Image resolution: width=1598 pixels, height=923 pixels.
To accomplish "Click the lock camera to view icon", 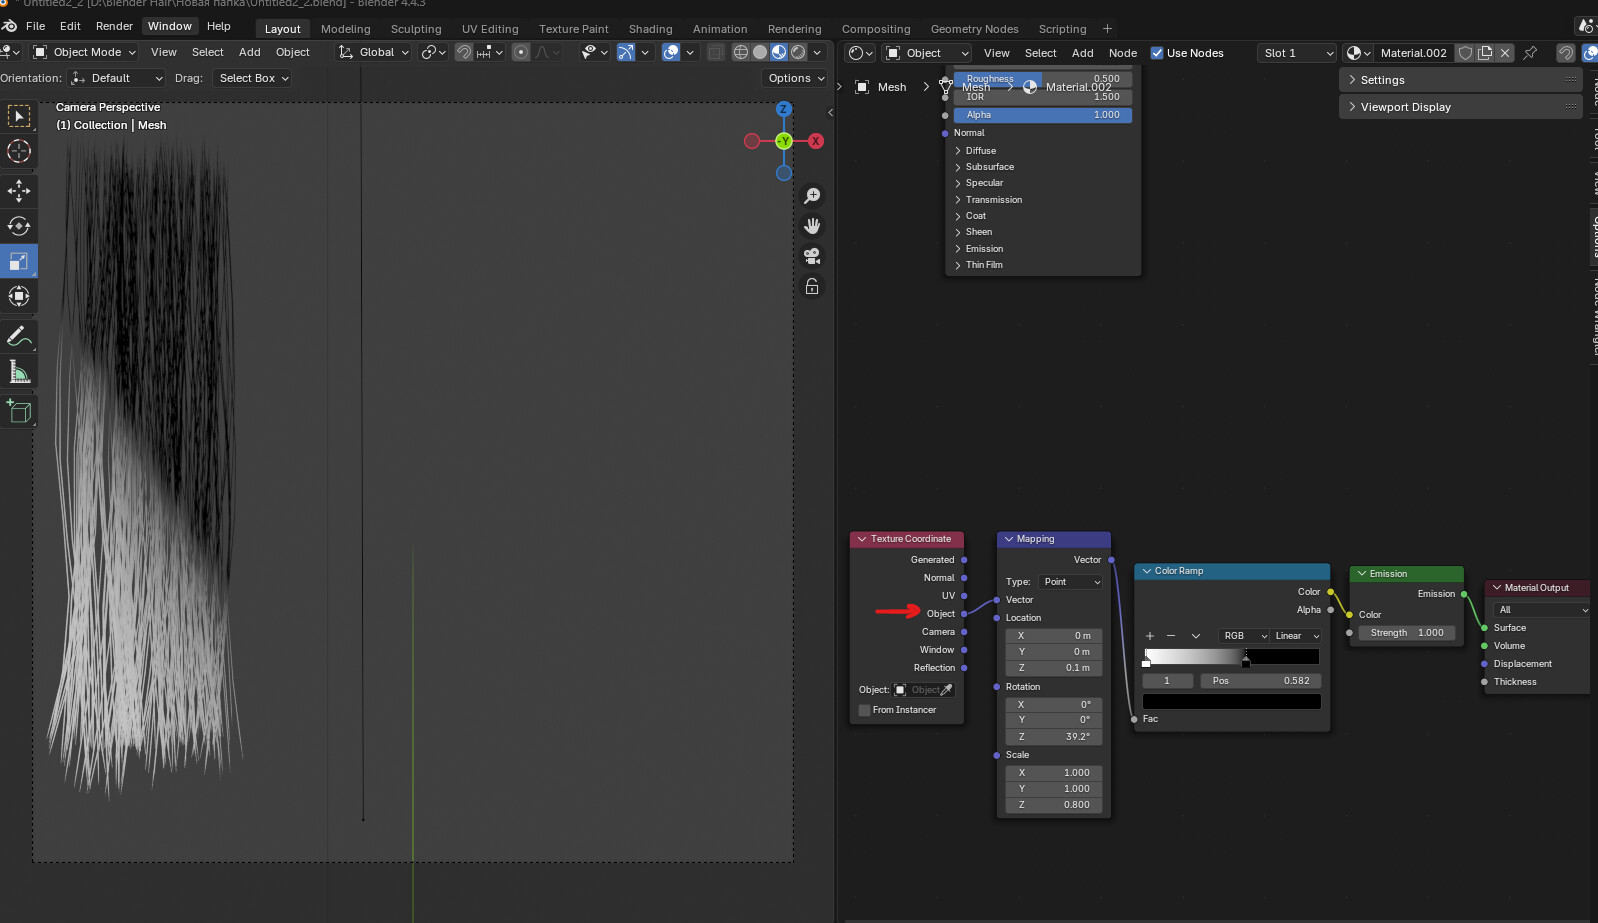I will point(812,287).
